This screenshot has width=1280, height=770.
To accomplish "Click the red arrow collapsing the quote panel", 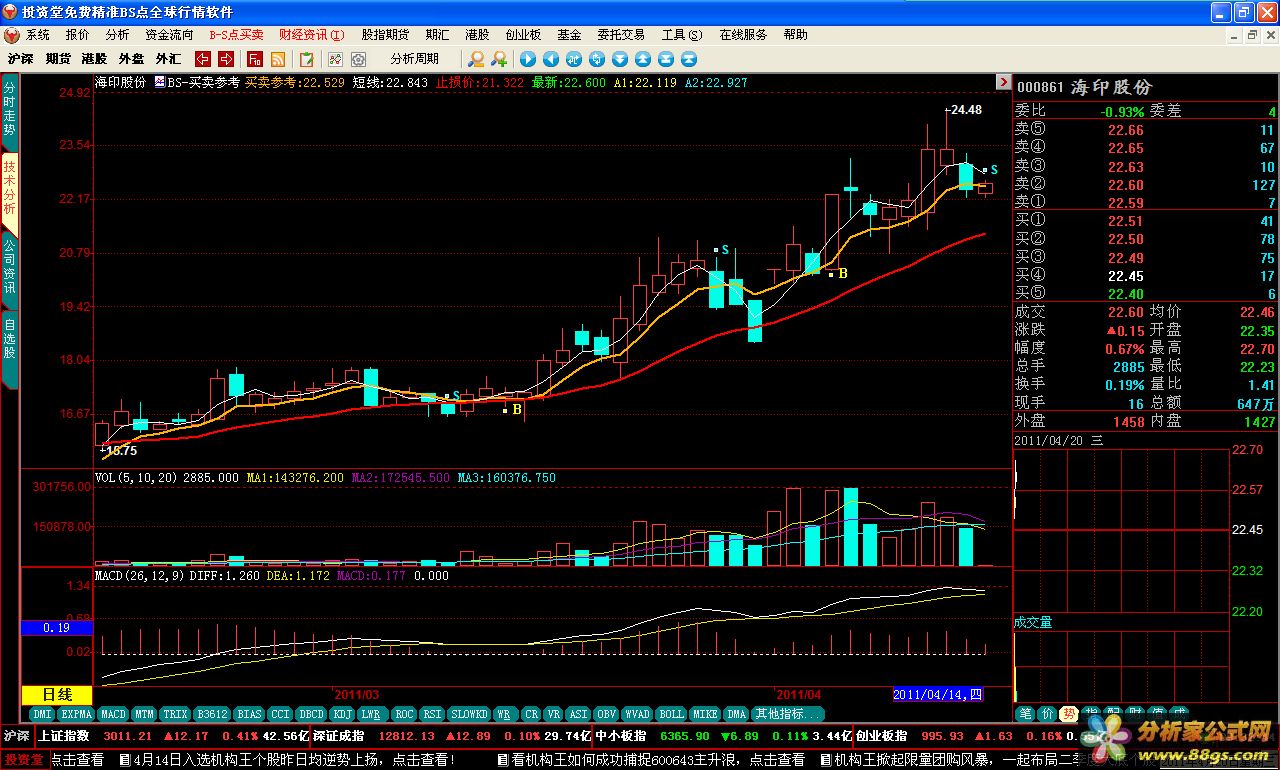I will point(1003,82).
